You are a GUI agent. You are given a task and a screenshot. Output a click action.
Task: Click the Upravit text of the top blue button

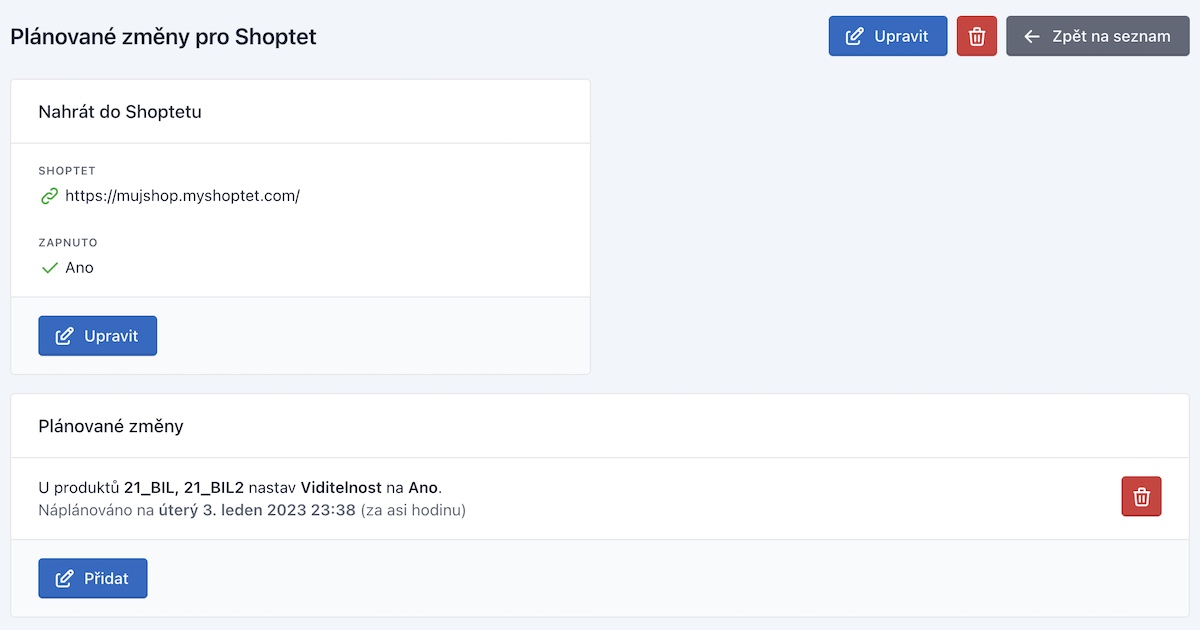click(901, 36)
